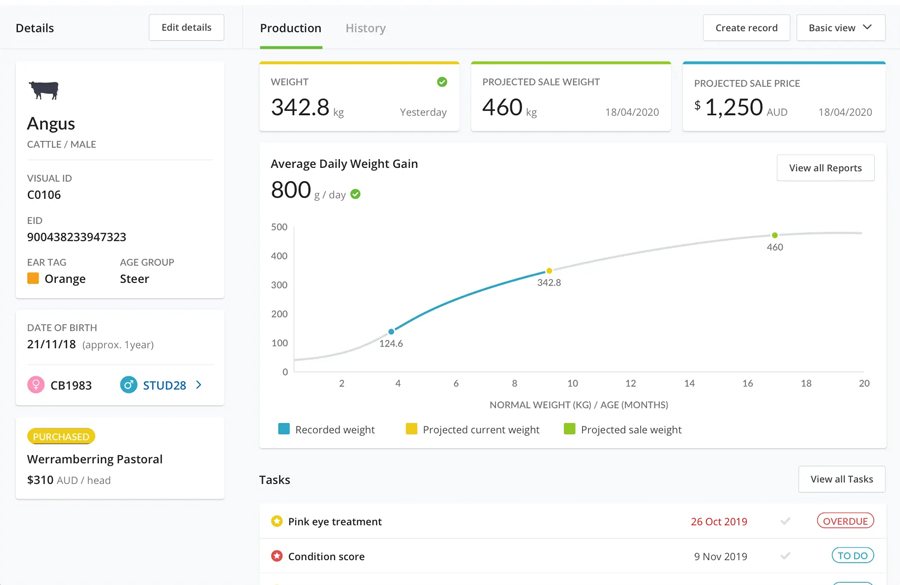Open the STUD28 sire link
Screen dimensions: 900x585
[164, 385]
